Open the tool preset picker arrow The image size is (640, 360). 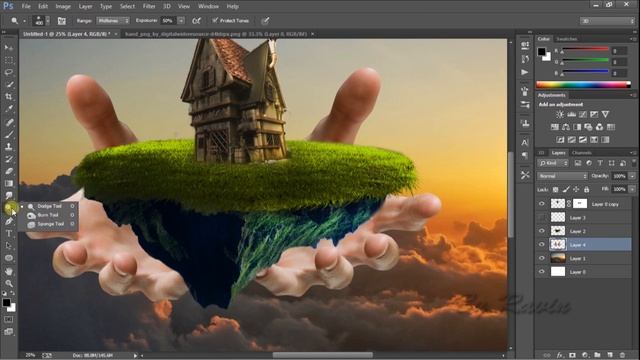(24, 21)
